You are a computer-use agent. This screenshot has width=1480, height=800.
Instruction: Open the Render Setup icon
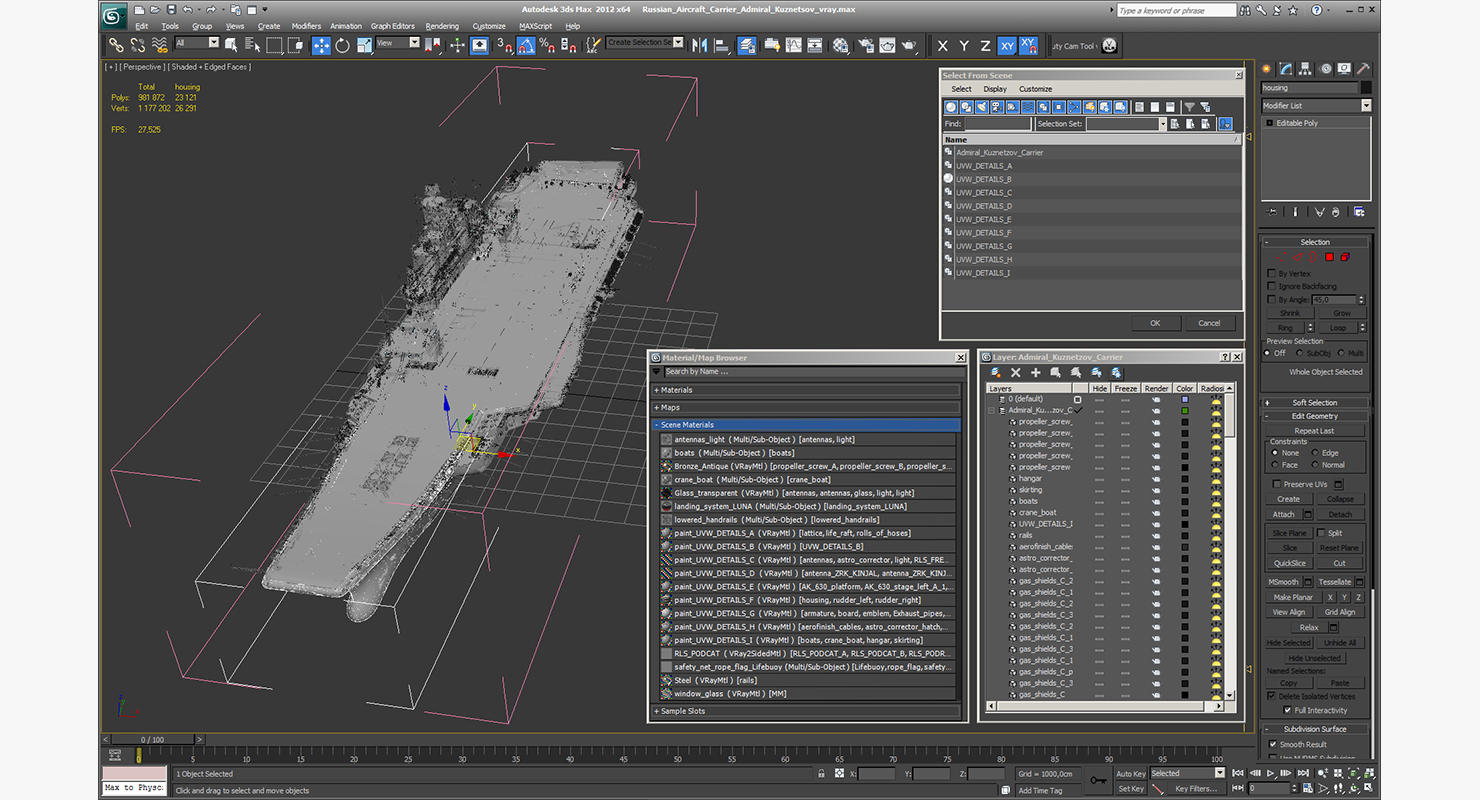tap(865, 45)
